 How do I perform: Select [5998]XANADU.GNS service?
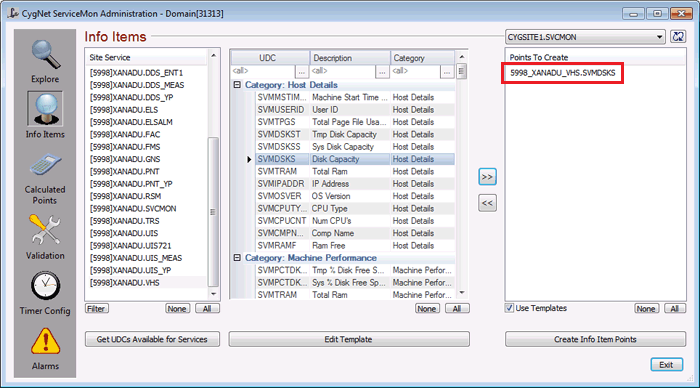coord(125,159)
